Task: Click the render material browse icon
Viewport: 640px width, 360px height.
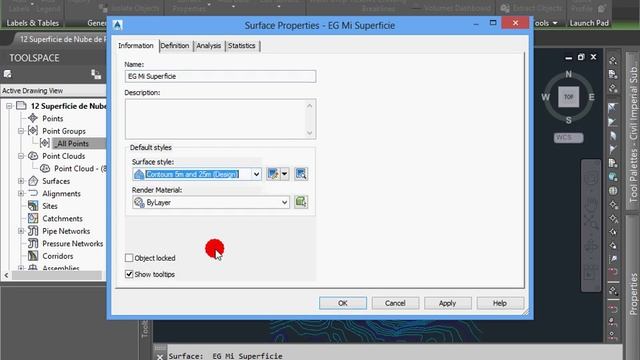Action: point(301,202)
